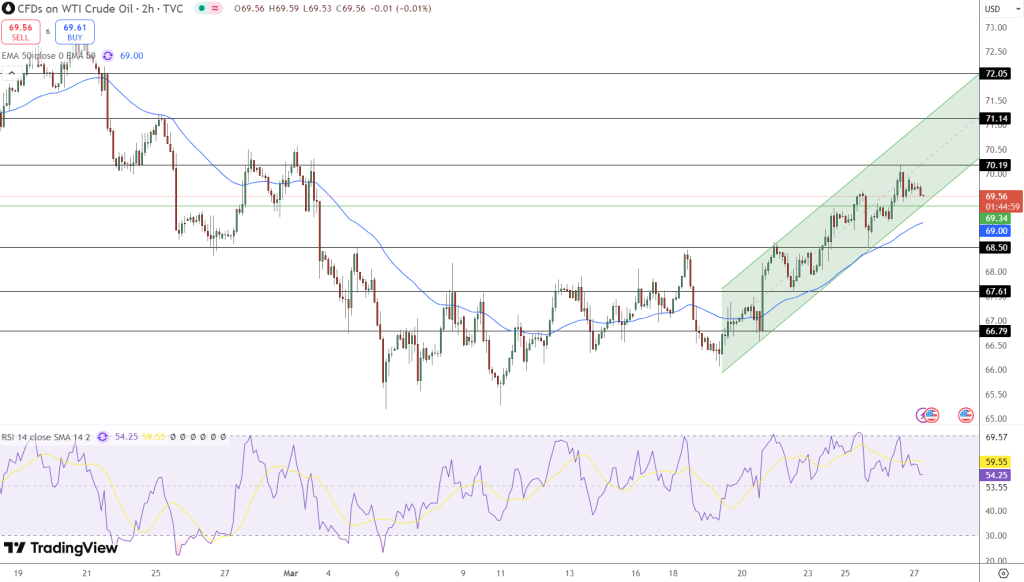The width and height of the screenshot is (1024, 582).
Task: Collapse the indicator legend with the chevron
Action: 11,73
